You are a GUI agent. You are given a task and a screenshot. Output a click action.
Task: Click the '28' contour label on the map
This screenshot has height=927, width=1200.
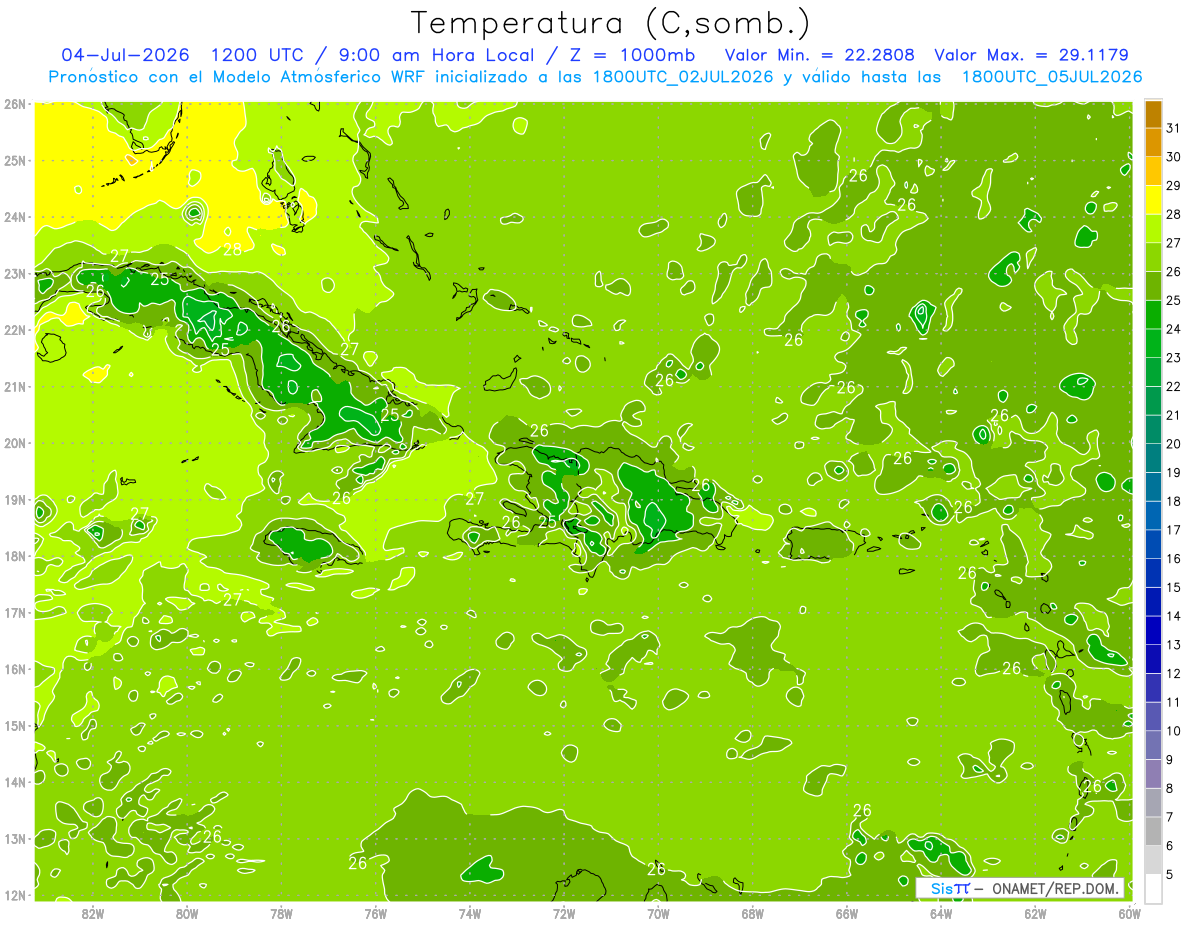coord(233,250)
